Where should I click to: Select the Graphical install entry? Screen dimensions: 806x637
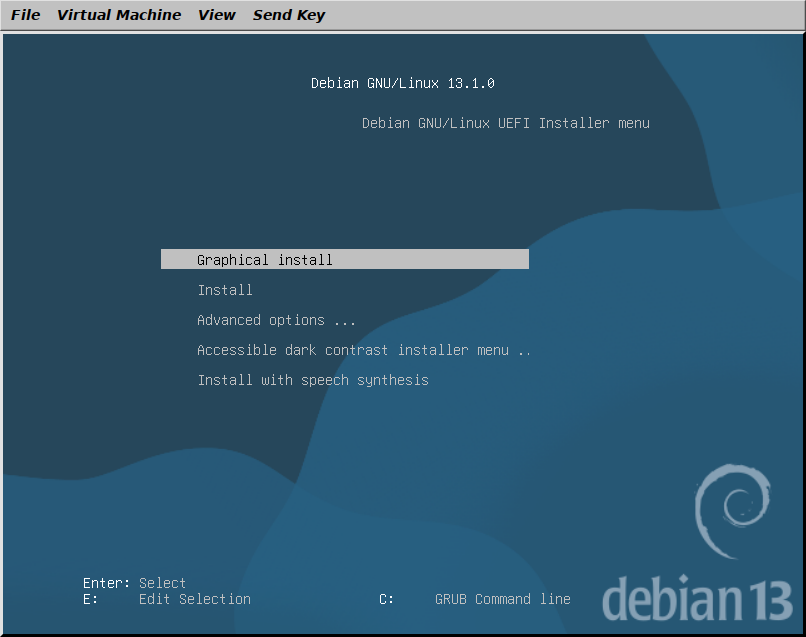(x=264, y=259)
